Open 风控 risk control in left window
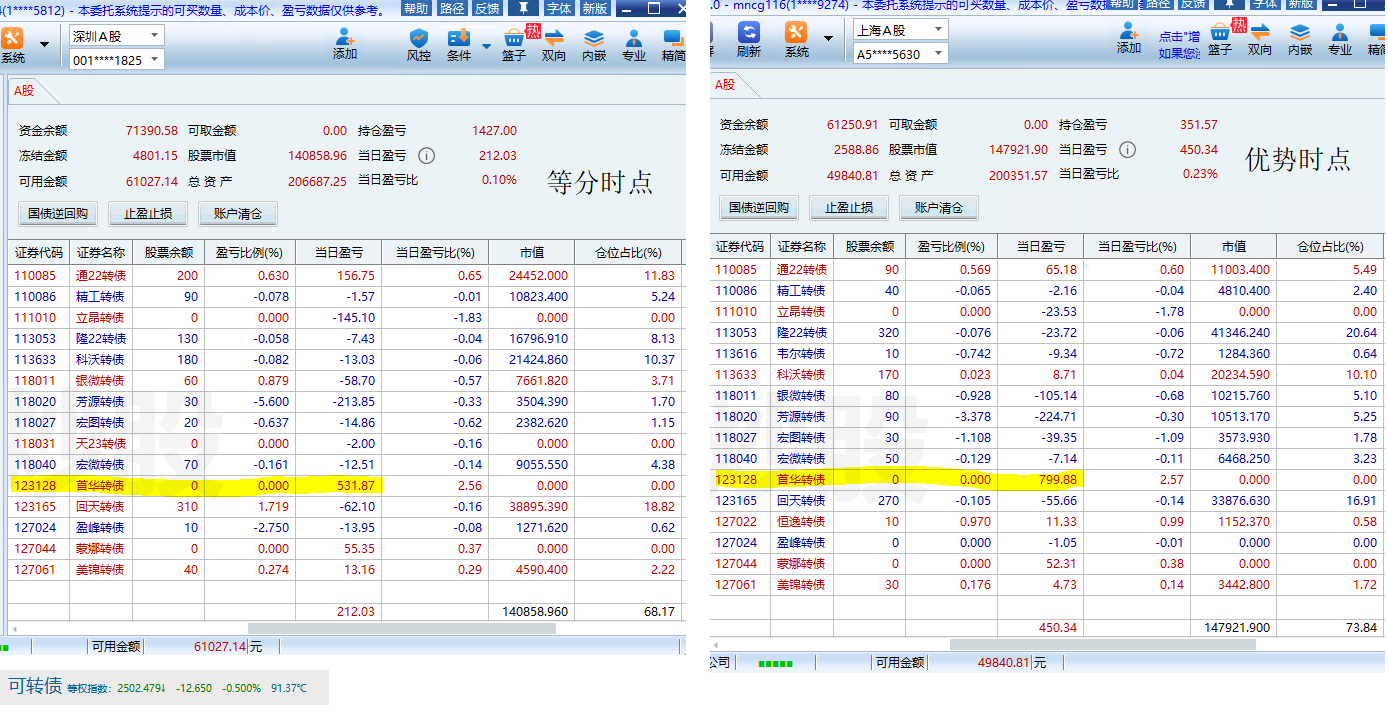Screen dimensions: 1388x721 click(x=418, y=44)
